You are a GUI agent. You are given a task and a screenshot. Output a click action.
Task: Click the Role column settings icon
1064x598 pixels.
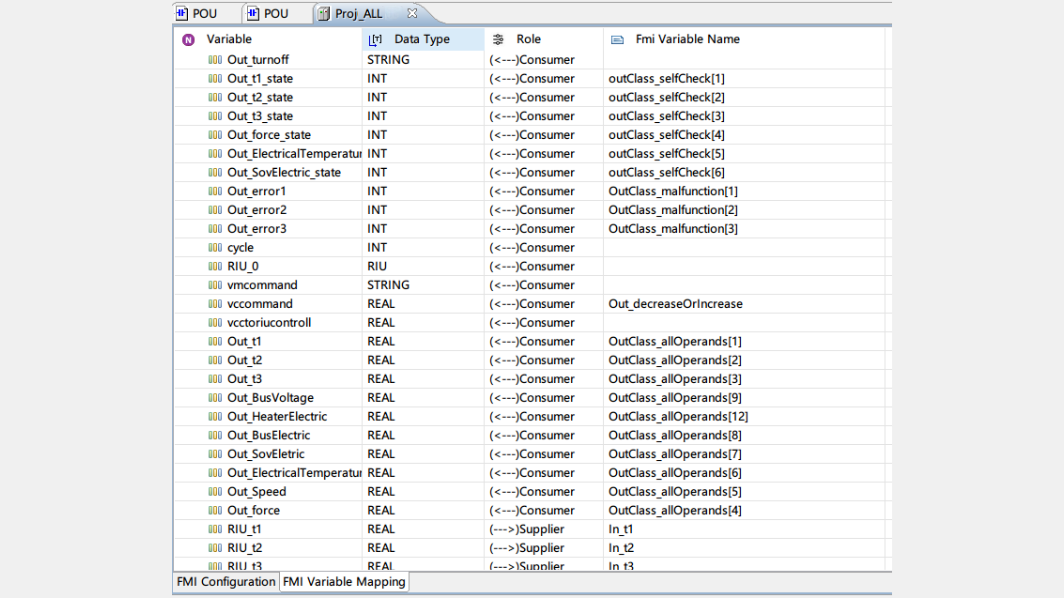pos(498,40)
